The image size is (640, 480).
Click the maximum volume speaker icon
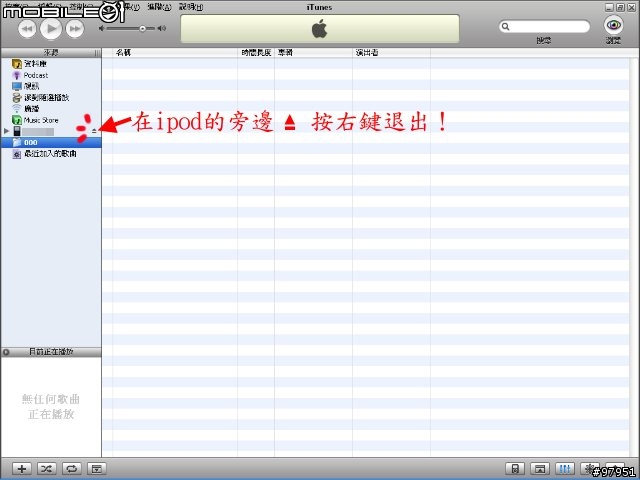click(162, 28)
